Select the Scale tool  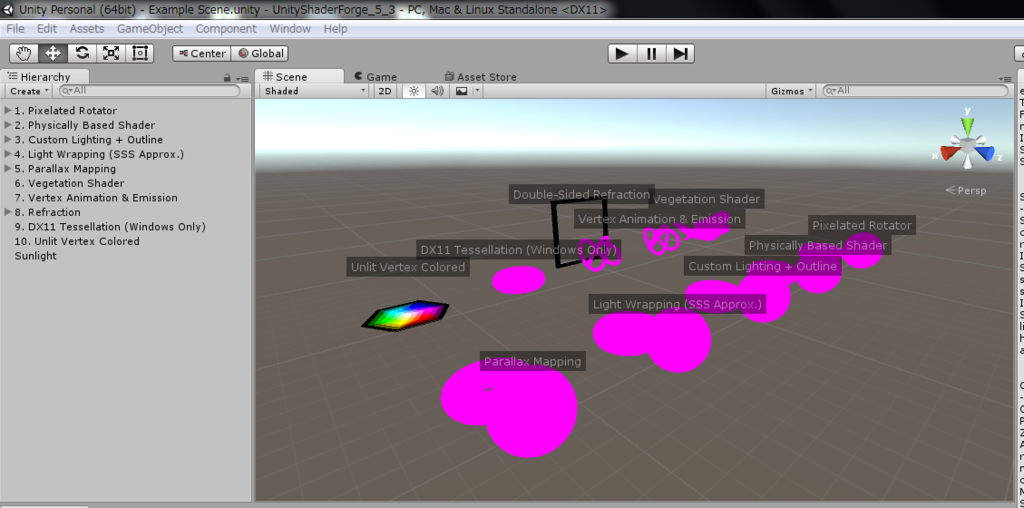pyautogui.click(x=111, y=54)
